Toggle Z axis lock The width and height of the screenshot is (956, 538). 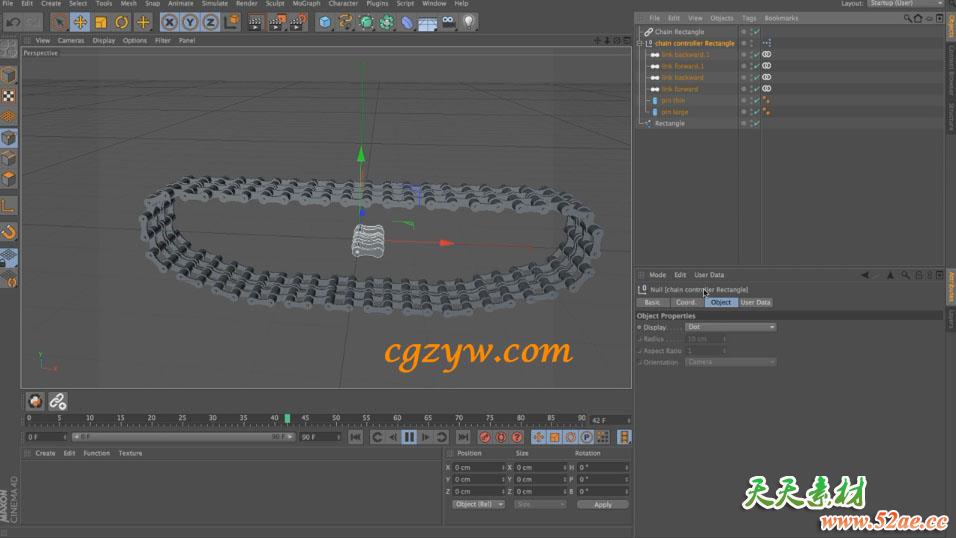pyautogui.click(x=211, y=23)
